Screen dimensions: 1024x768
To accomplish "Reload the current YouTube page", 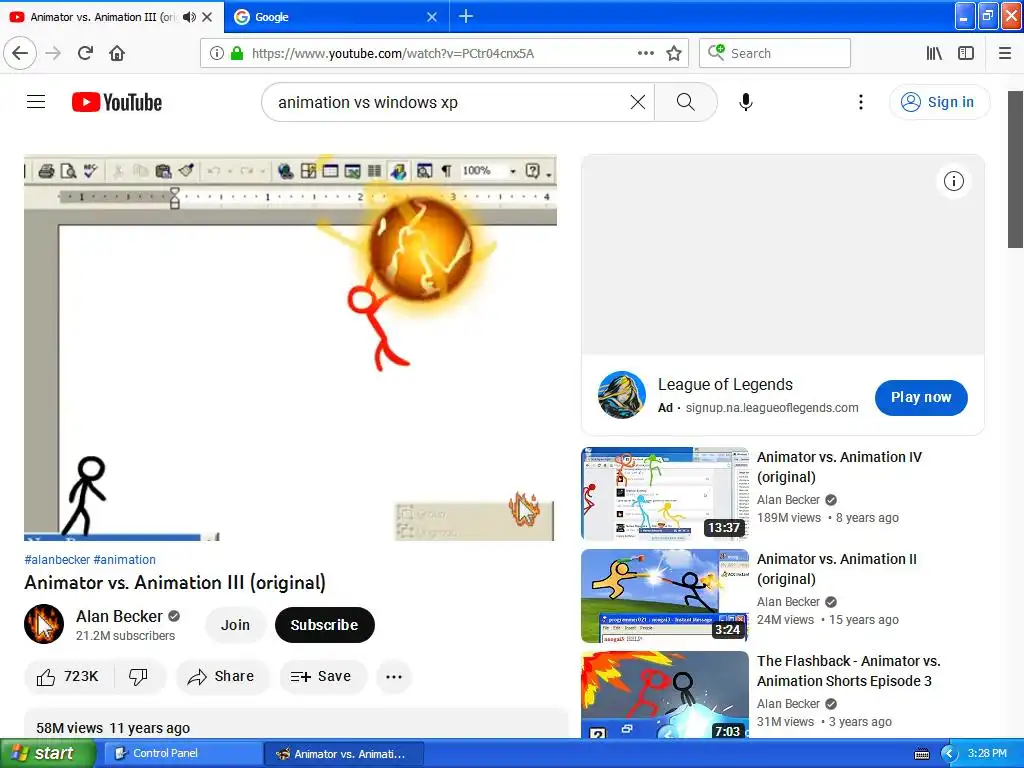I will 86,53.
